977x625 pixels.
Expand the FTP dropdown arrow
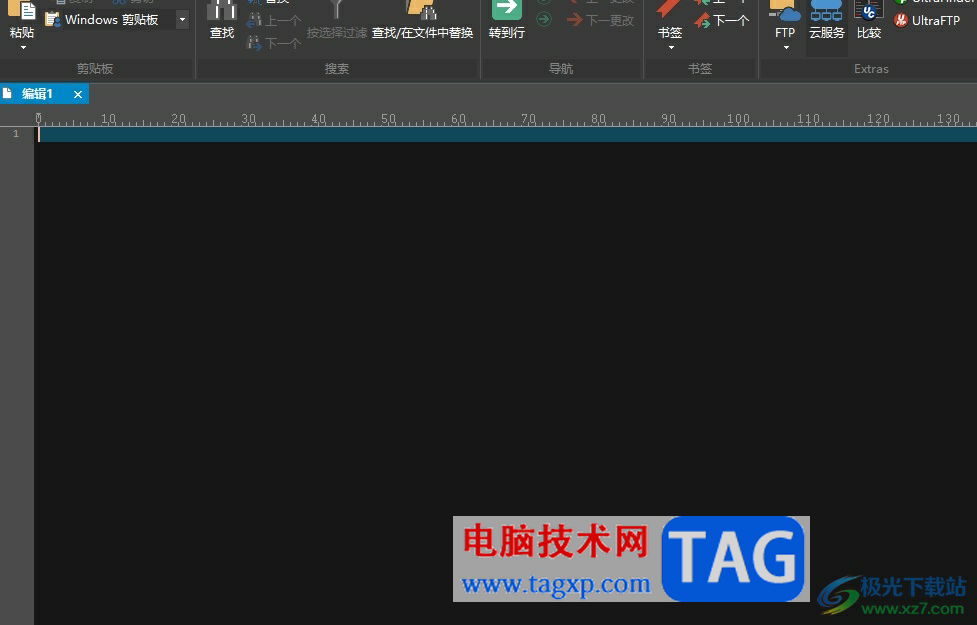[786, 47]
